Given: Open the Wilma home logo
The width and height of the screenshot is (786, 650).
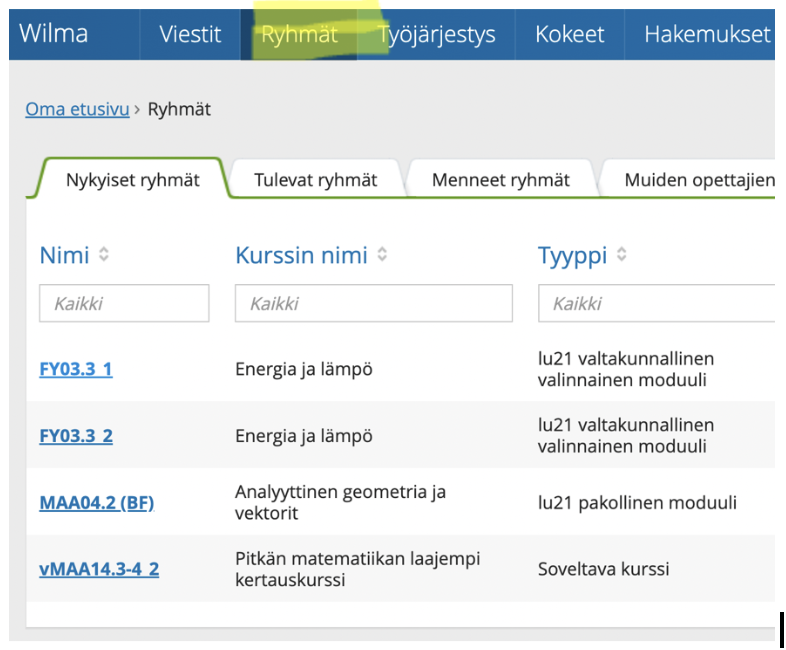Looking at the screenshot, I should pyautogui.click(x=54, y=34).
